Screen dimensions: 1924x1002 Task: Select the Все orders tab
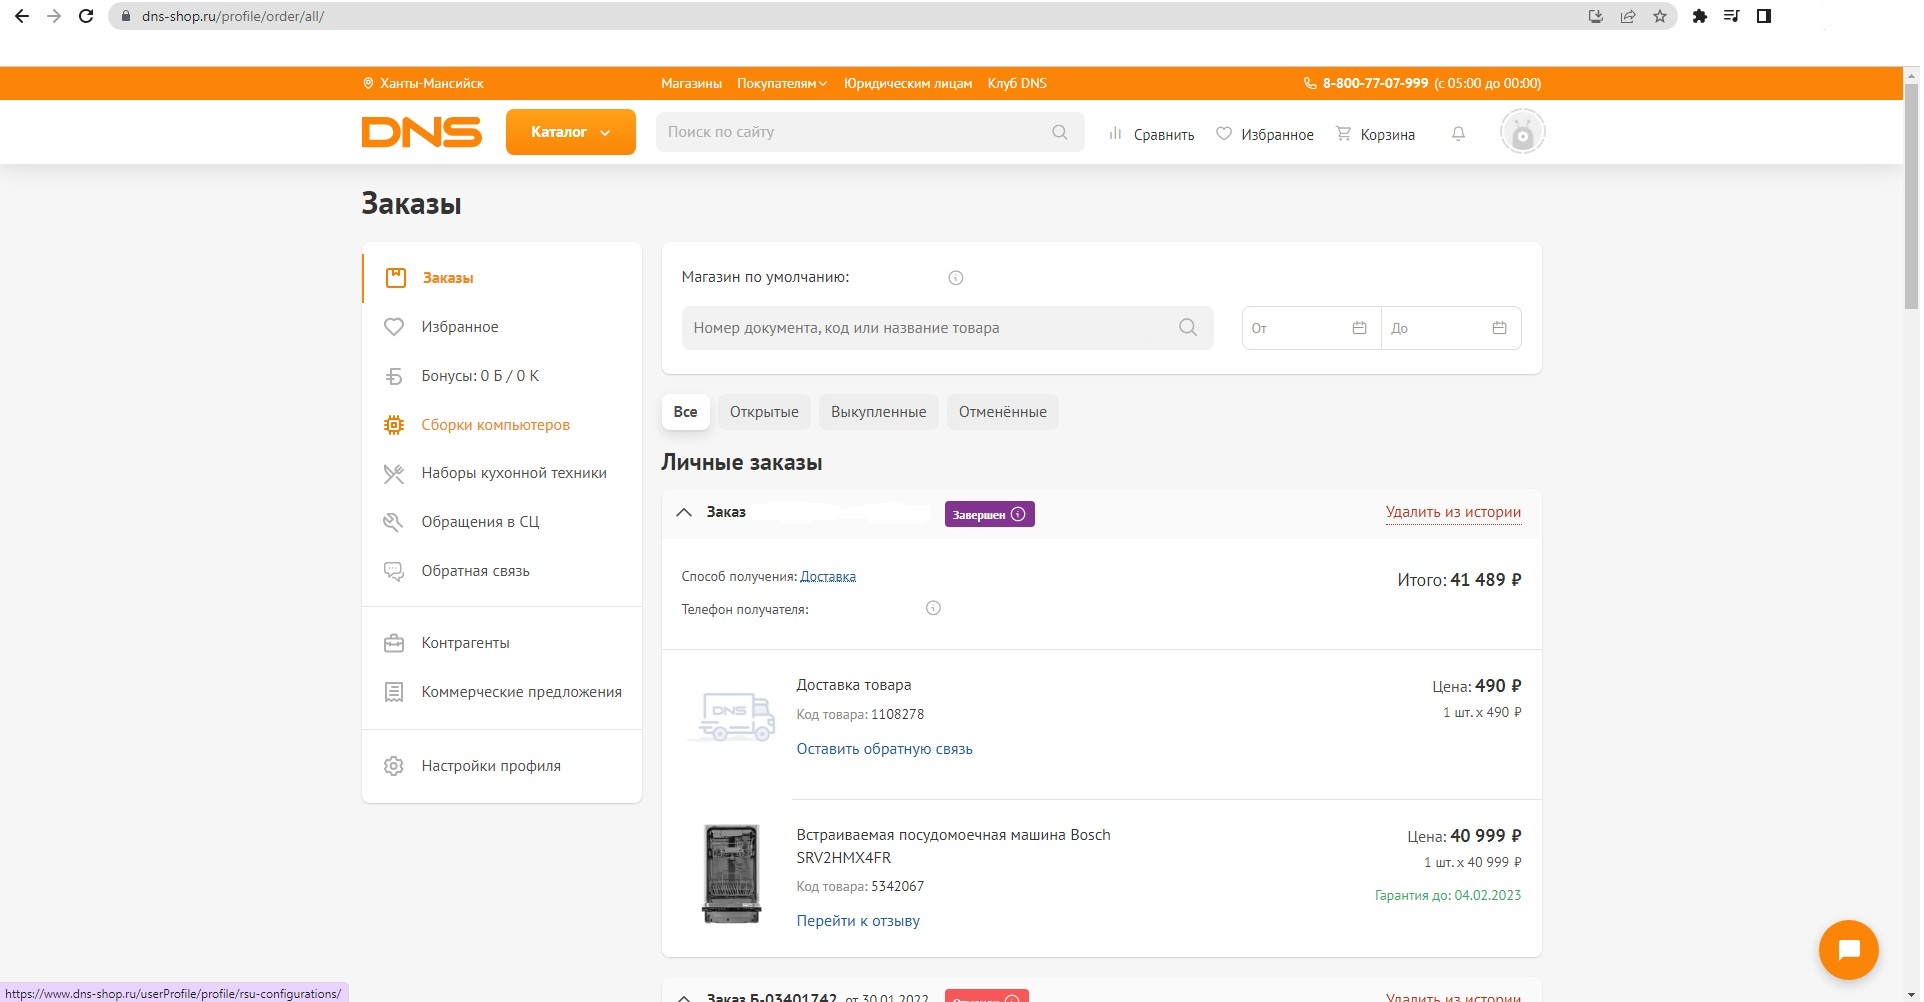coord(685,412)
